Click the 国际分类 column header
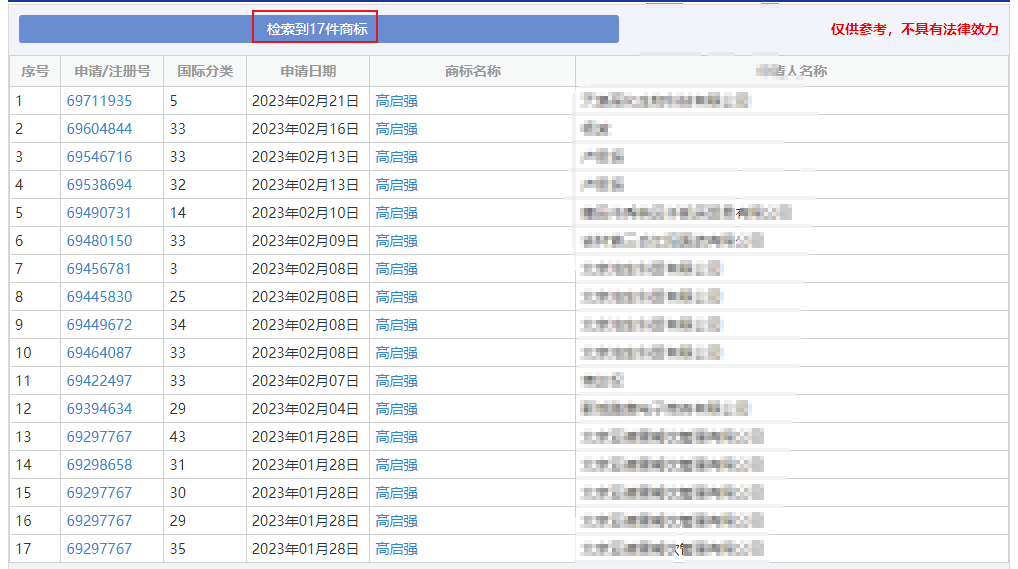Image resolution: width=1018 pixels, height=569 pixels. click(205, 71)
